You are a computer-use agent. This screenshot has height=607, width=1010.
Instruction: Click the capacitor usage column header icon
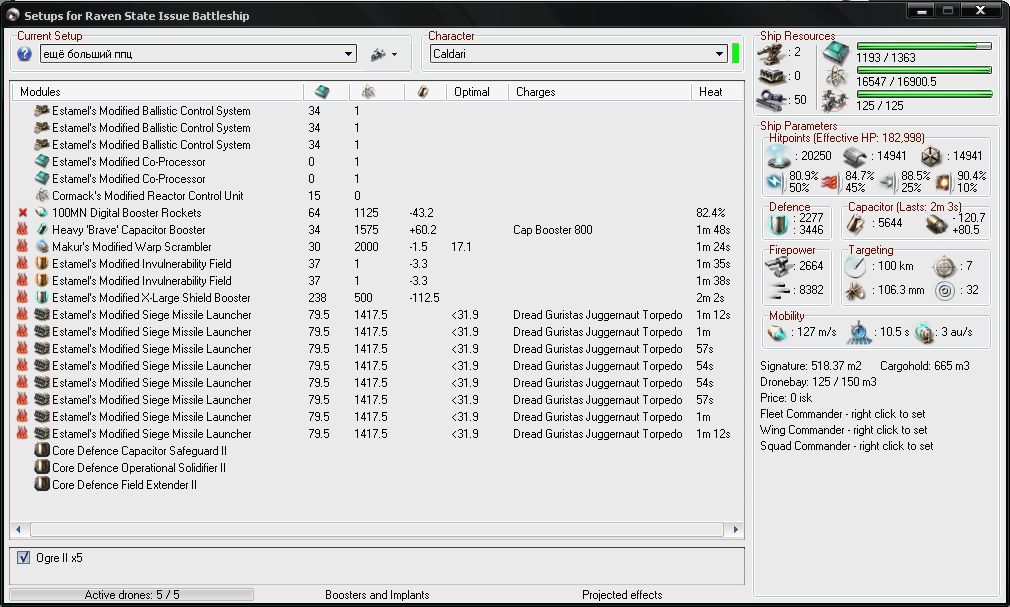pyautogui.click(x=422, y=92)
